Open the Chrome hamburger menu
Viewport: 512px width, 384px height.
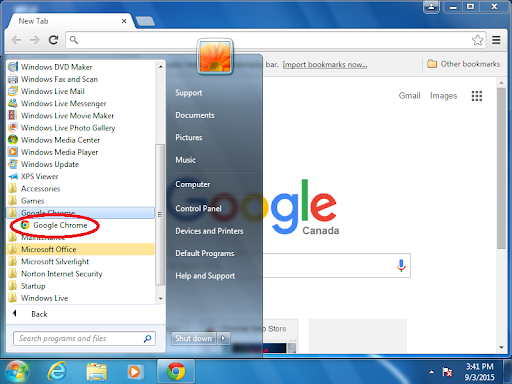pos(496,40)
